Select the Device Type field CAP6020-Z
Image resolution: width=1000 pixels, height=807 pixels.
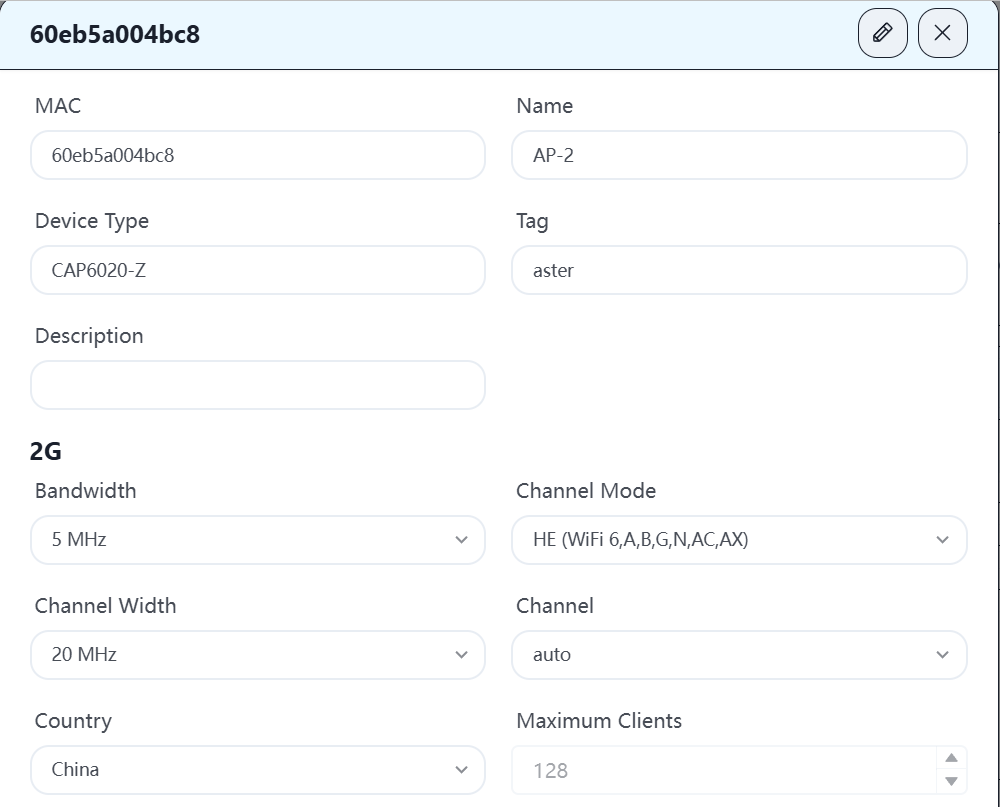pos(257,270)
